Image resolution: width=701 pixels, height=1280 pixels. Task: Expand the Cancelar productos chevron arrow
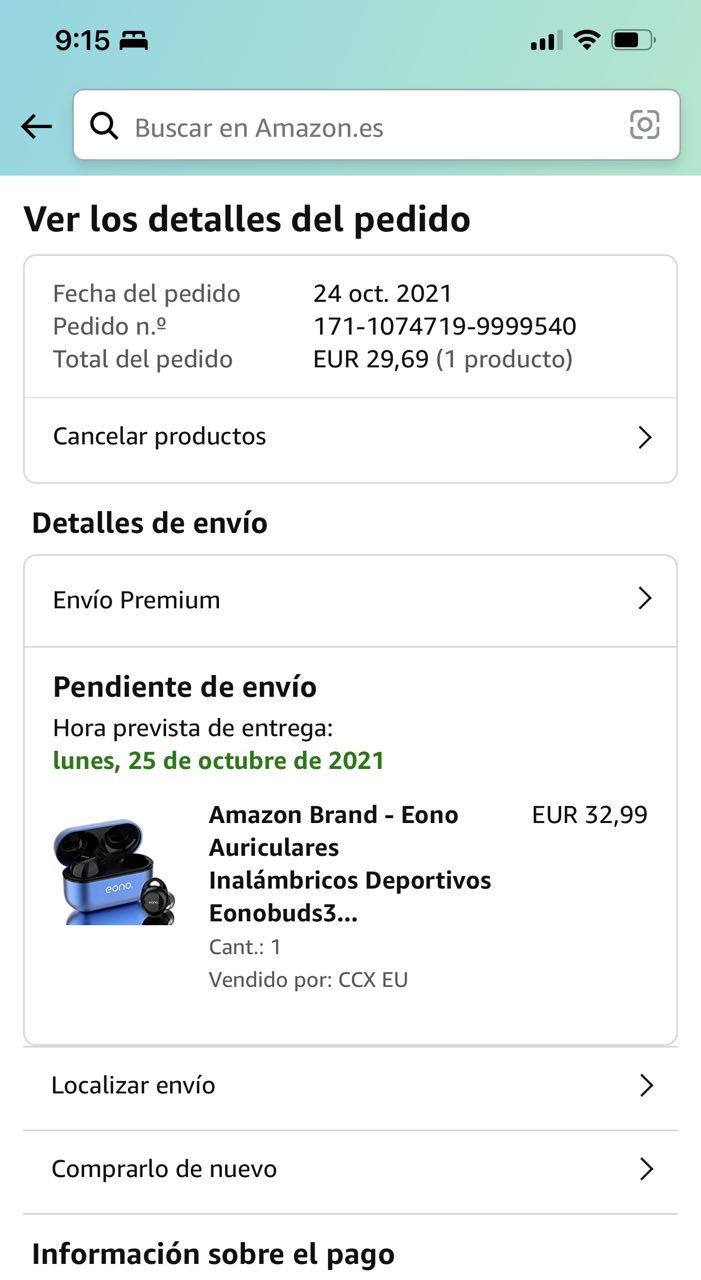pos(645,437)
